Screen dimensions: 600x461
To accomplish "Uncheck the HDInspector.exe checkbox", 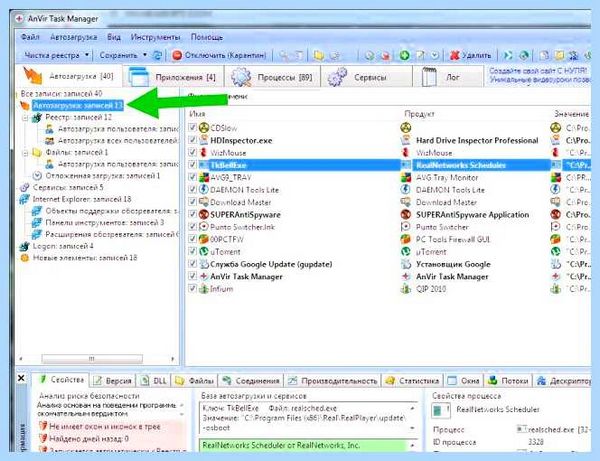I will (193, 140).
